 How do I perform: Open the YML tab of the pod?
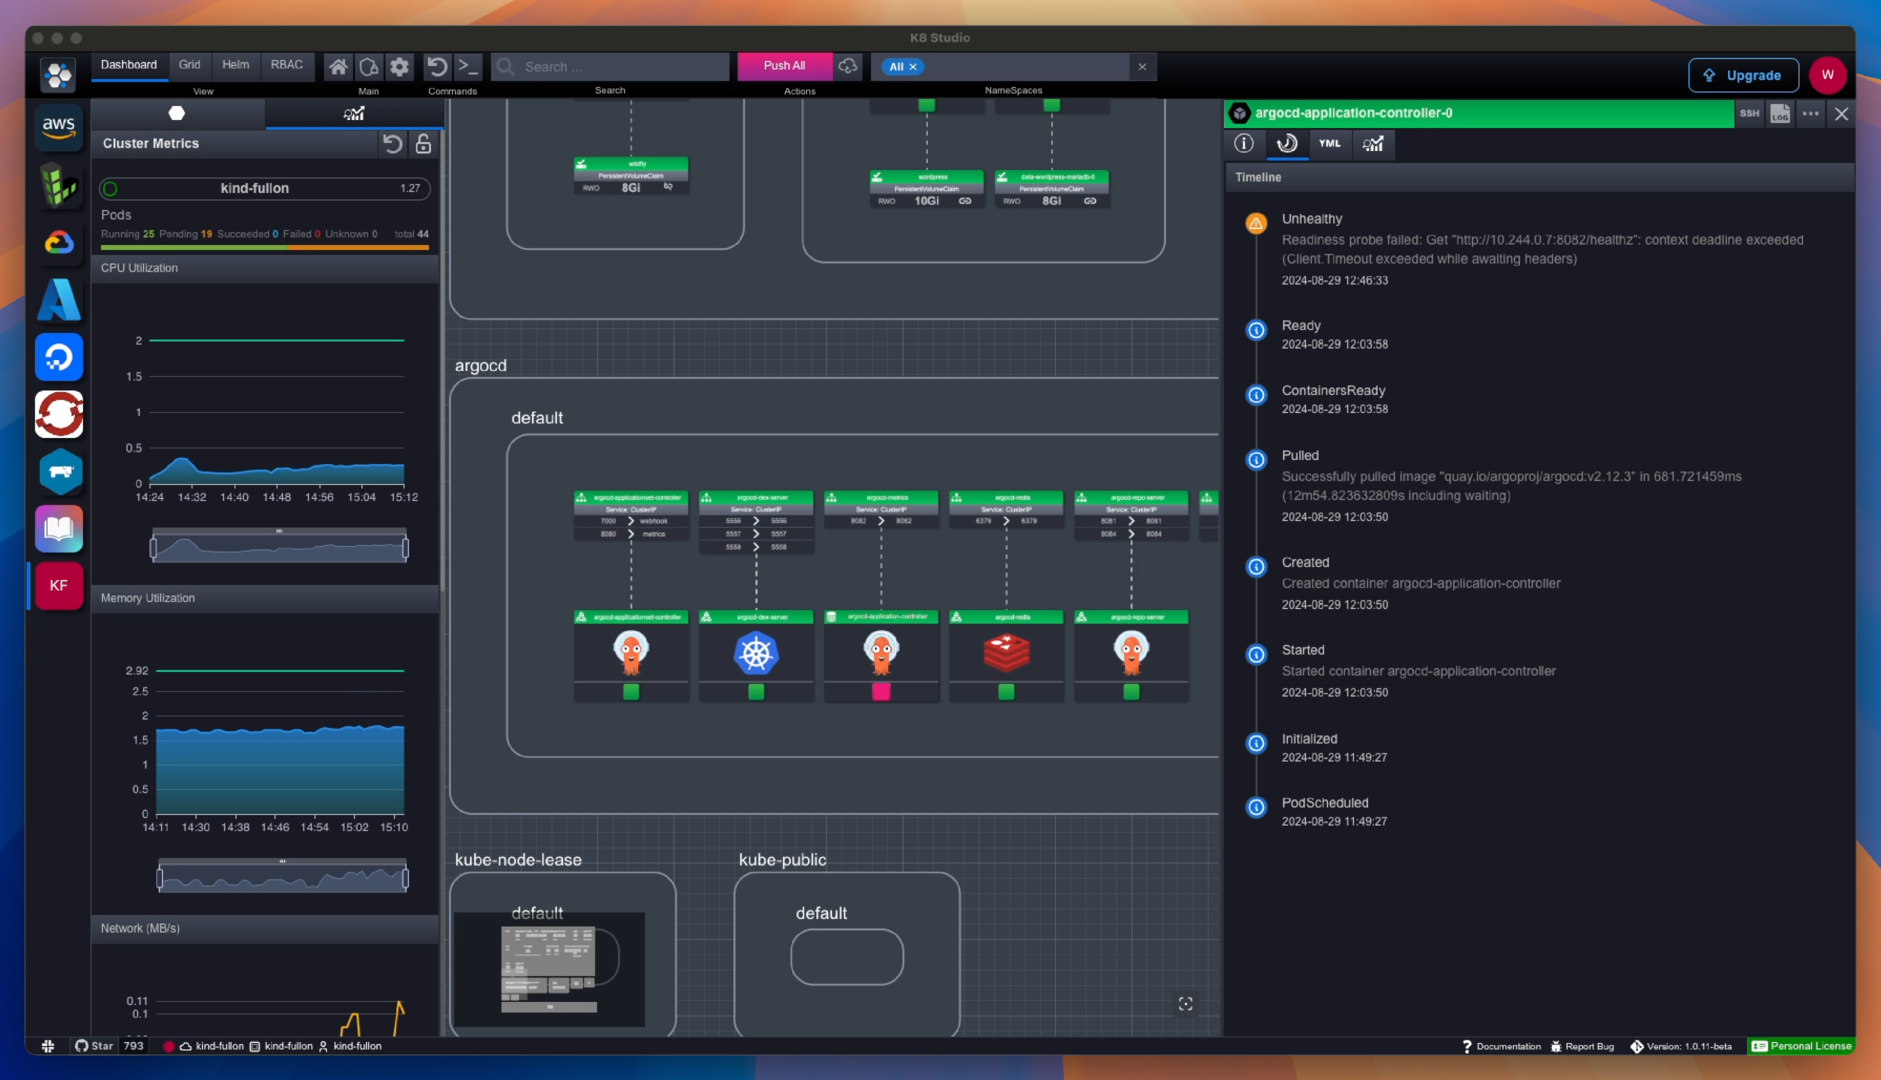[1329, 143]
